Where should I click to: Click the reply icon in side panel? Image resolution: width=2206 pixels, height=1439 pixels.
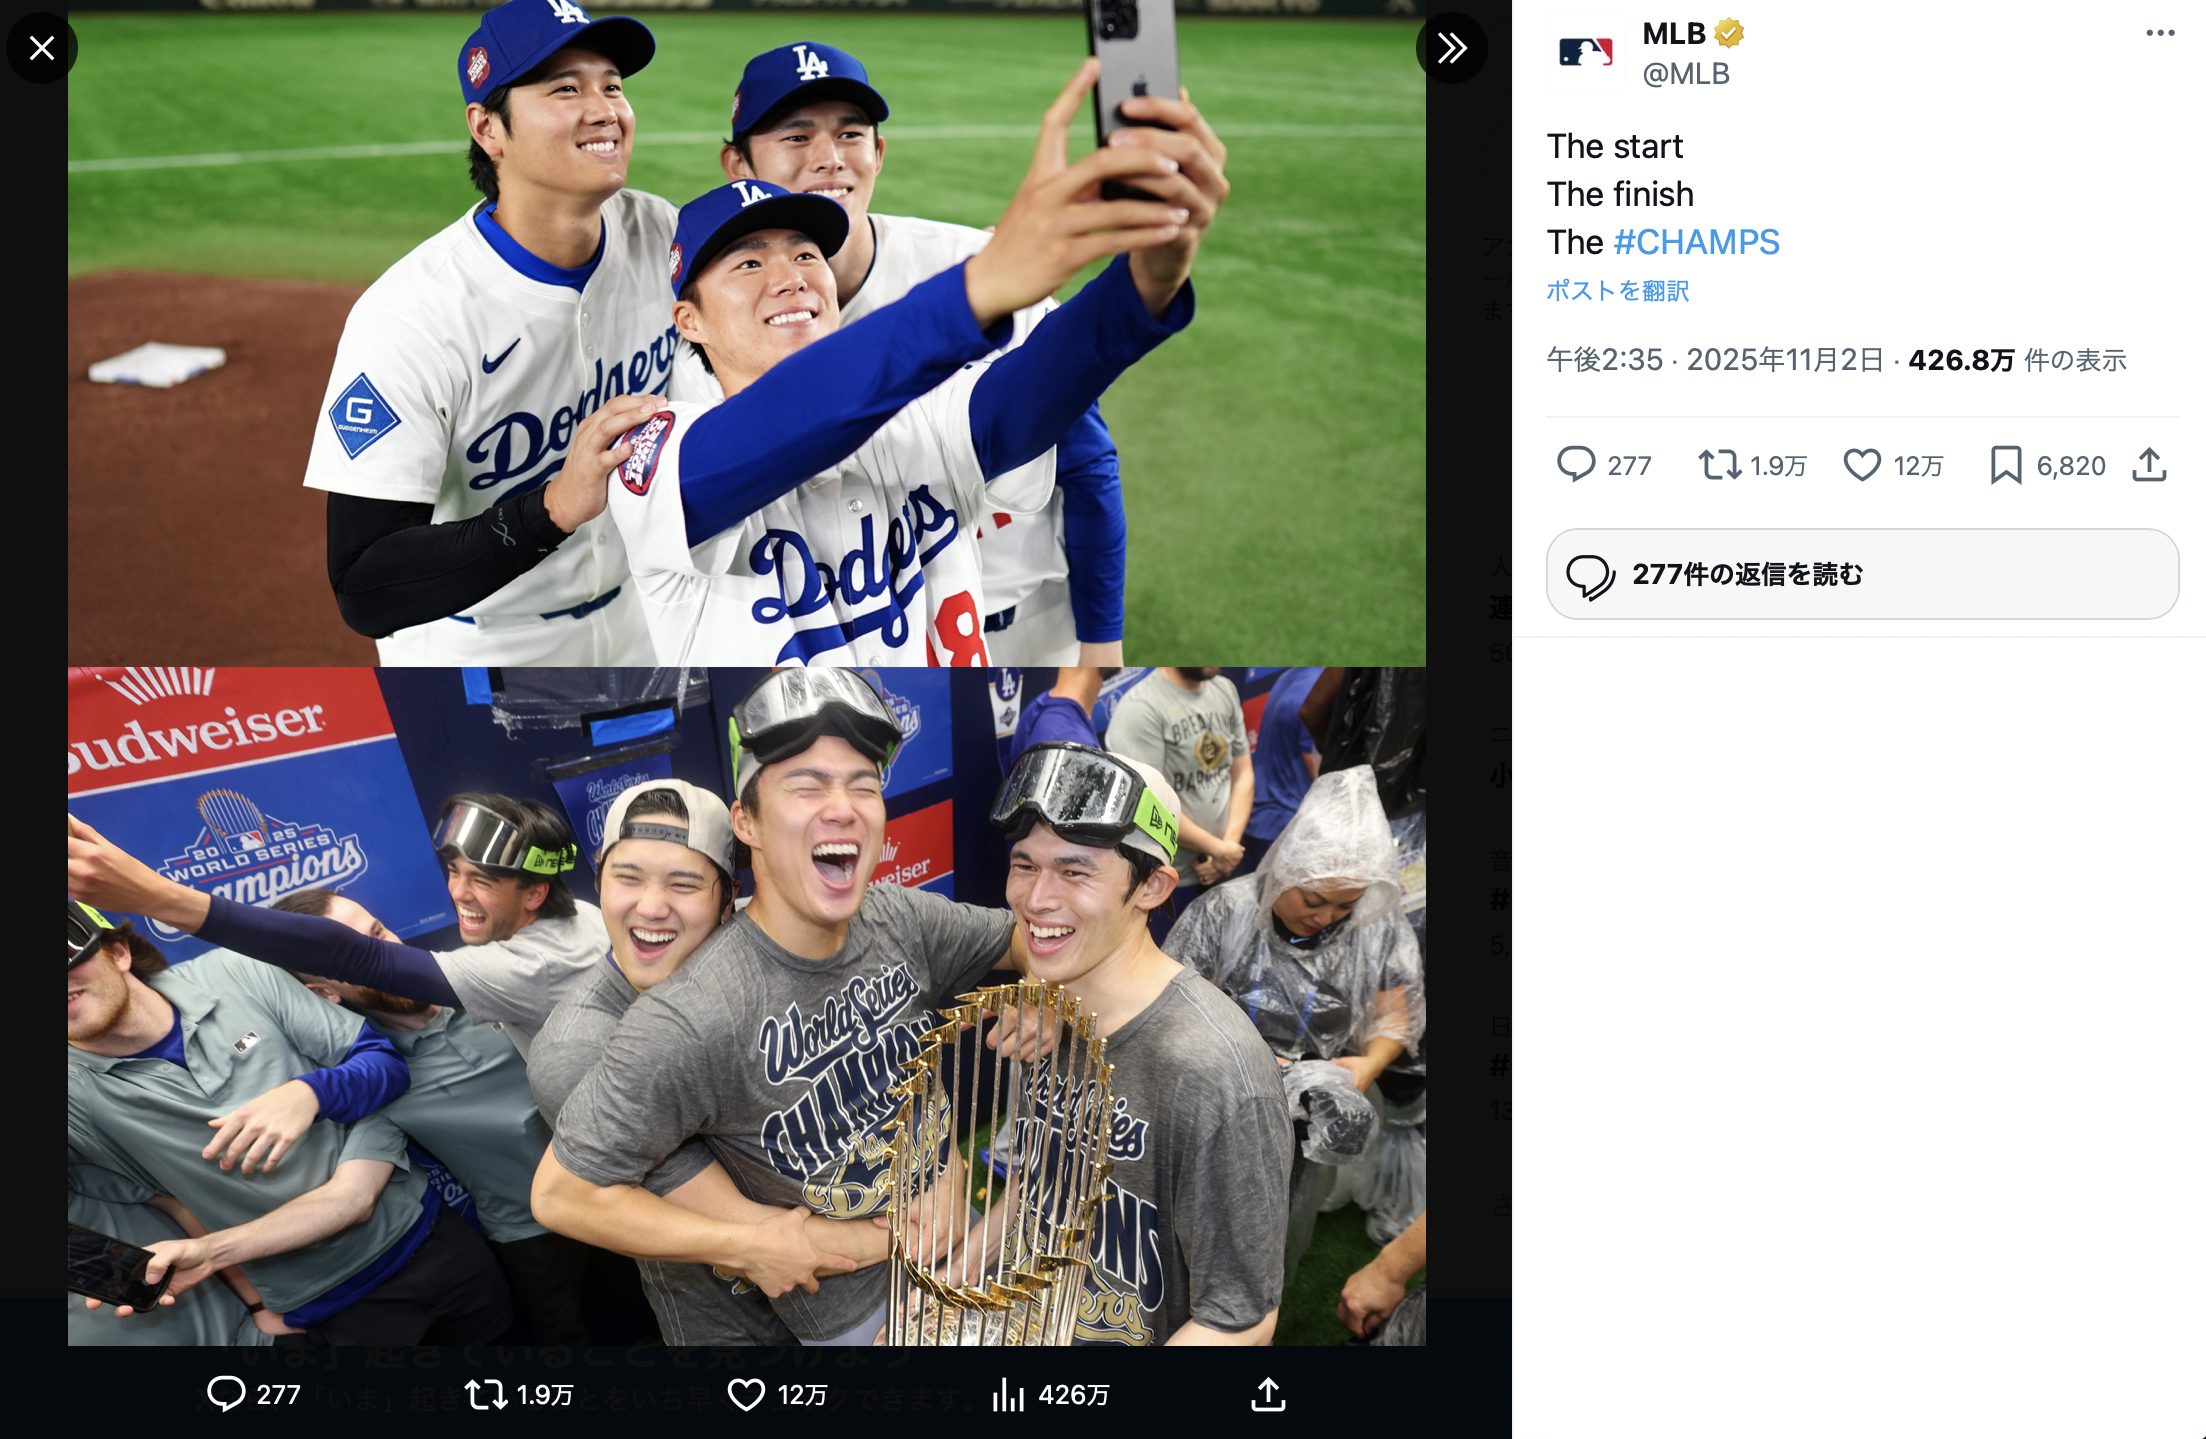(x=1576, y=465)
